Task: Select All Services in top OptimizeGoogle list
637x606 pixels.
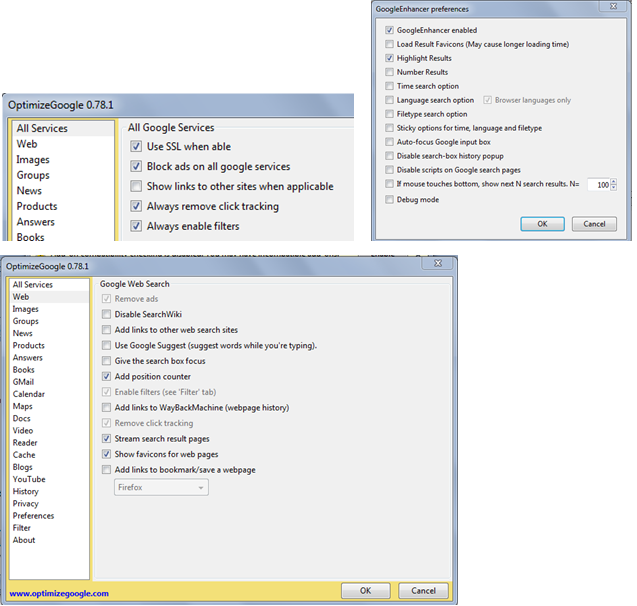Action: (x=63, y=128)
